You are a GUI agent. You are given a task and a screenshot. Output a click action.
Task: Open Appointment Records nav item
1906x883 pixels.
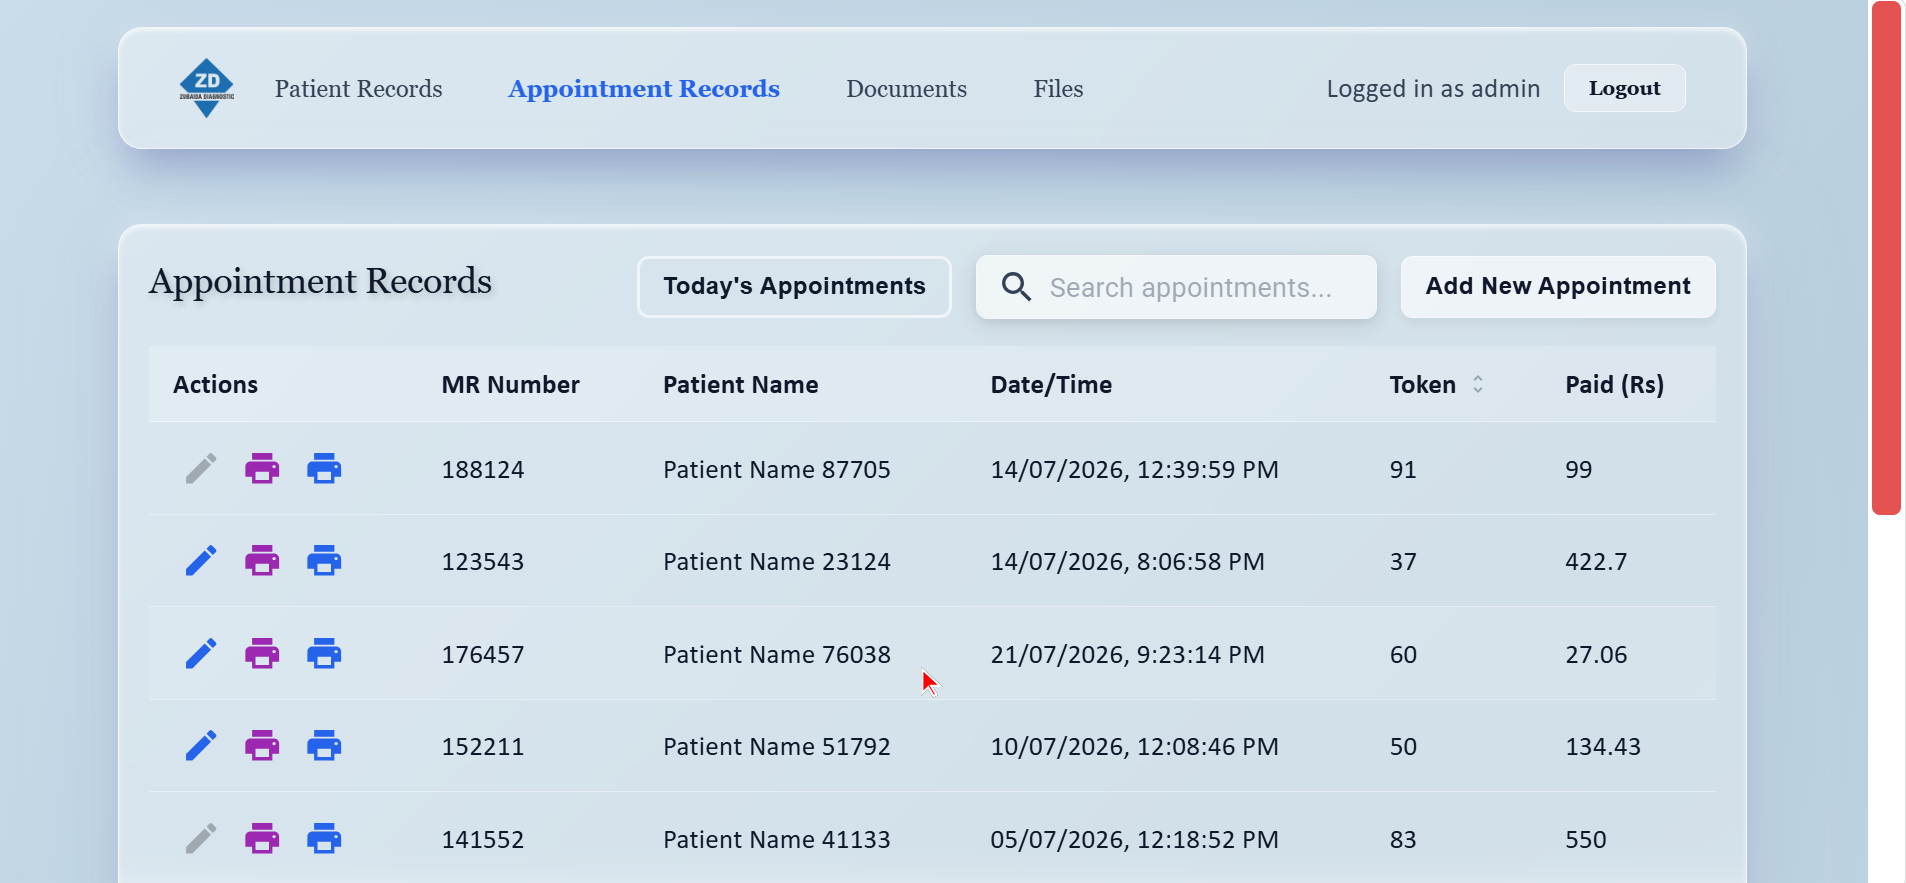(644, 89)
